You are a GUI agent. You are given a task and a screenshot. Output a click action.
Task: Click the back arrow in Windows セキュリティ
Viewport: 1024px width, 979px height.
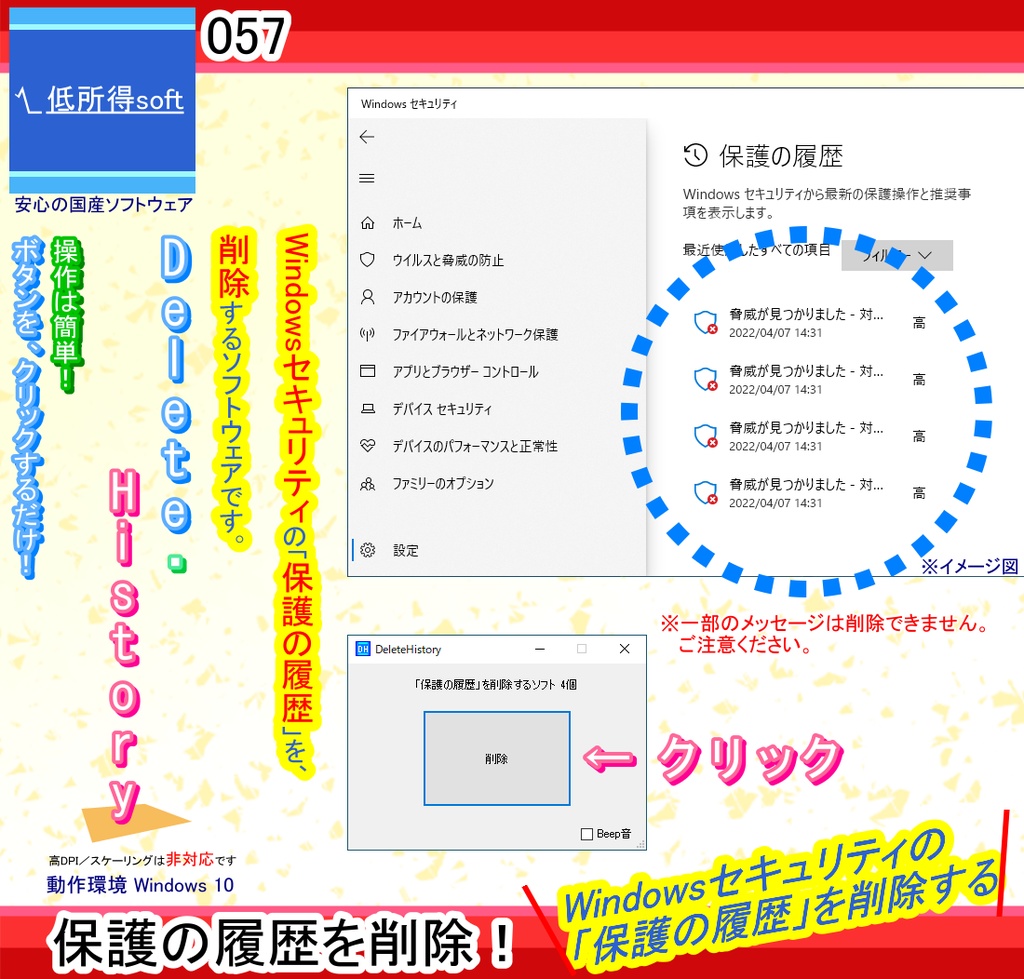click(366, 137)
